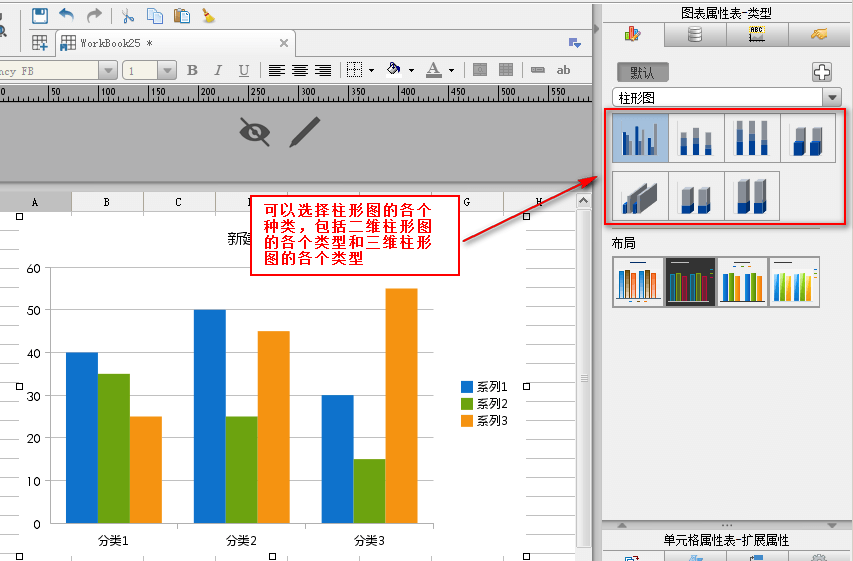853x561 pixels.
Task: Choose the layout with the top legend
Action: [743, 282]
